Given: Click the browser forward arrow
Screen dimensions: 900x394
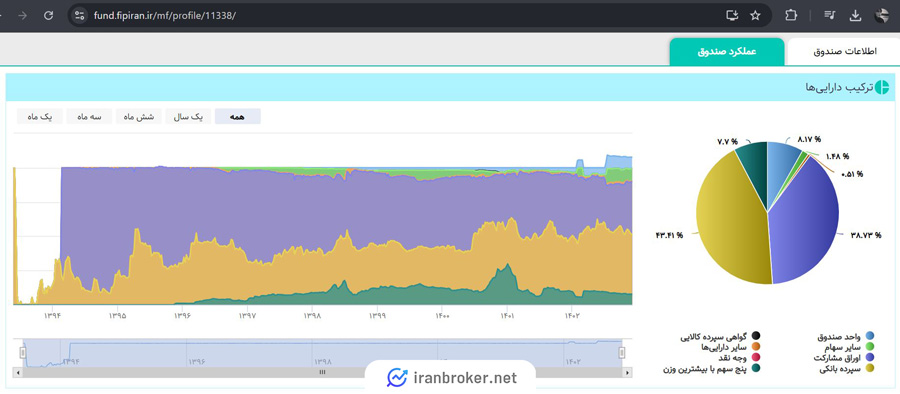Looking at the screenshot, I should [23, 16].
